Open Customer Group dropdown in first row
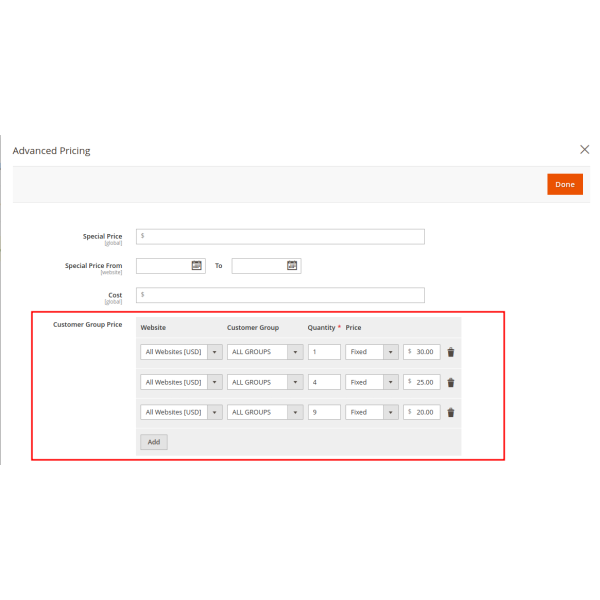This screenshot has height=600, width=600. tap(265, 352)
